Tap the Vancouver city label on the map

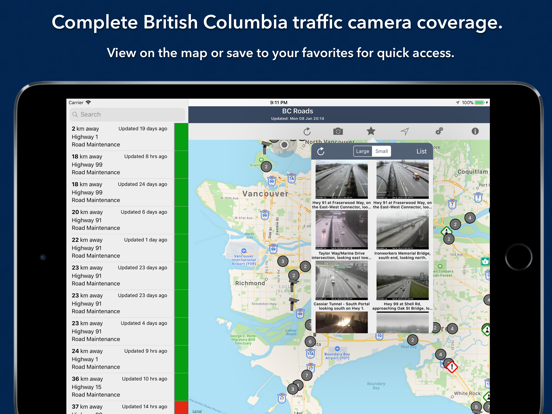pyautogui.click(x=265, y=194)
